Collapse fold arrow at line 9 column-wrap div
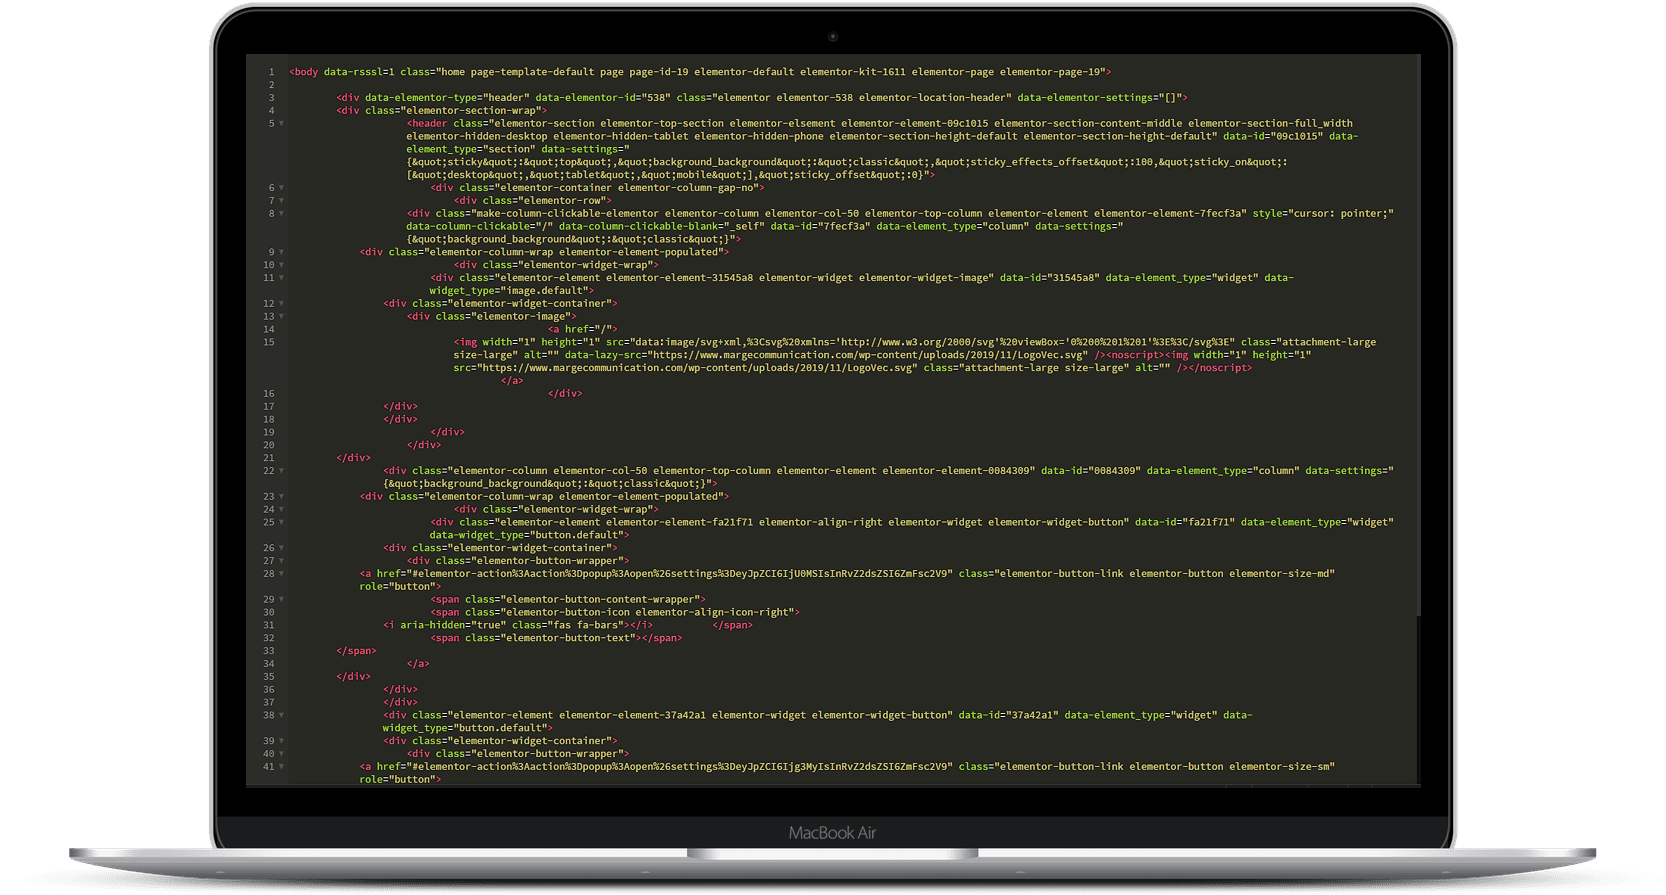 point(281,253)
